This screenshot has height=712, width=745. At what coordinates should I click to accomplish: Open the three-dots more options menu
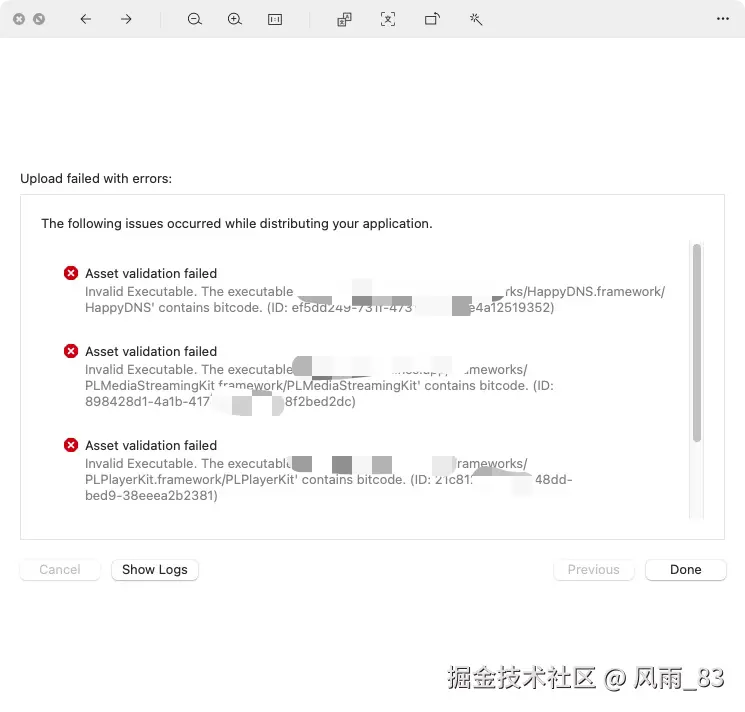point(723,19)
